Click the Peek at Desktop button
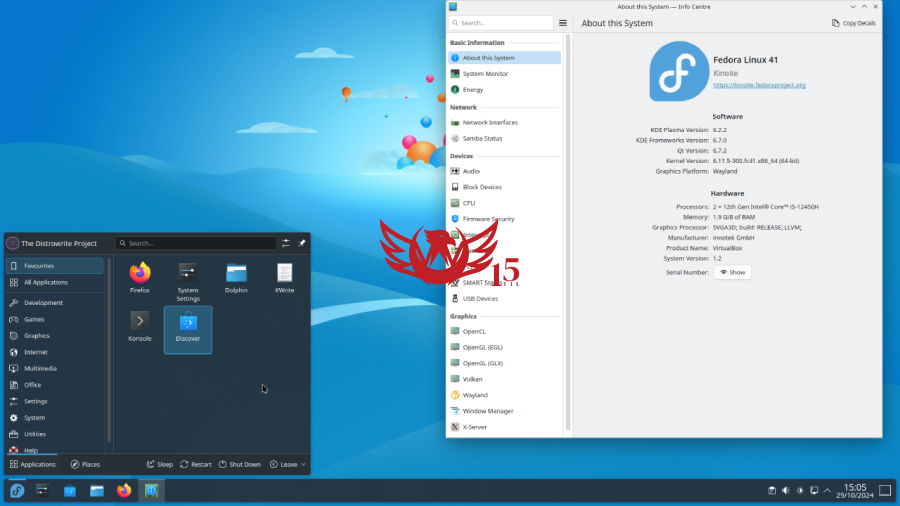 pos(885,491)
